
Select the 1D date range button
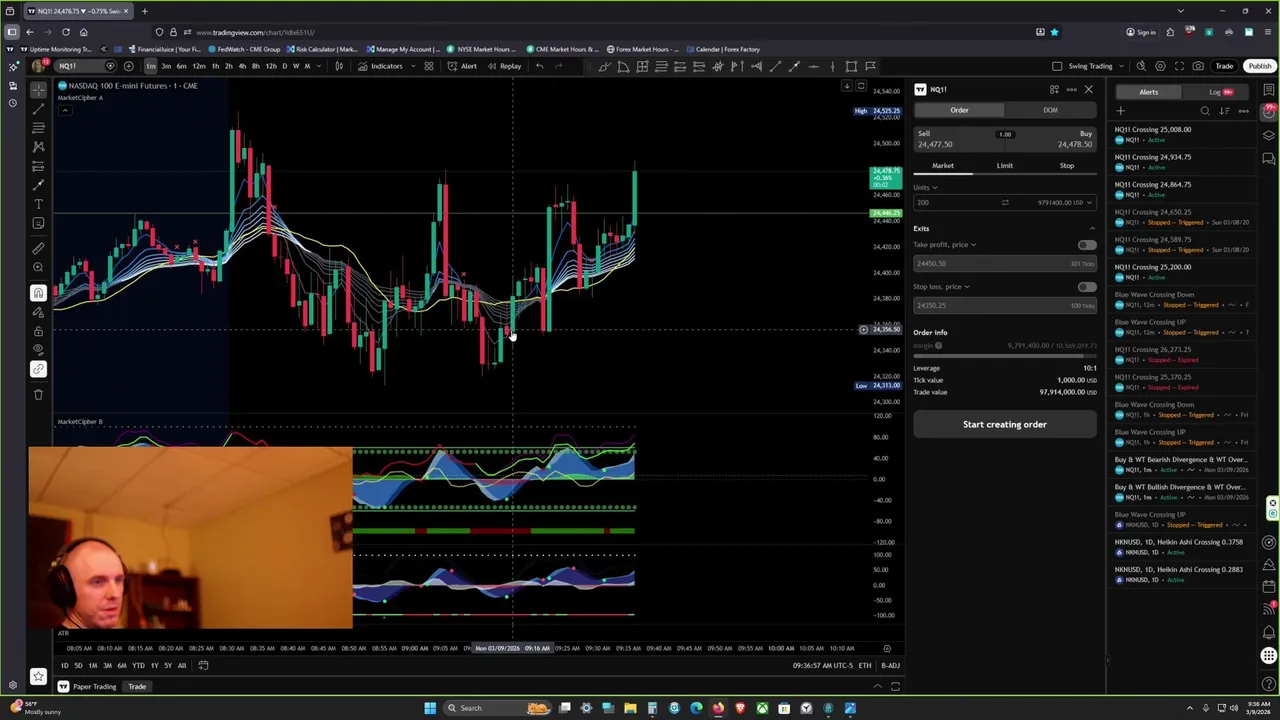pyautogui.click(x=64, y=665)
